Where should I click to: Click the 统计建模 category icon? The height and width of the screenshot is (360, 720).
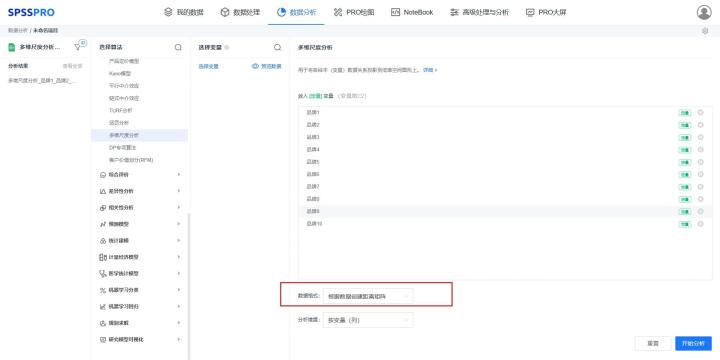[x=103, y=241]
